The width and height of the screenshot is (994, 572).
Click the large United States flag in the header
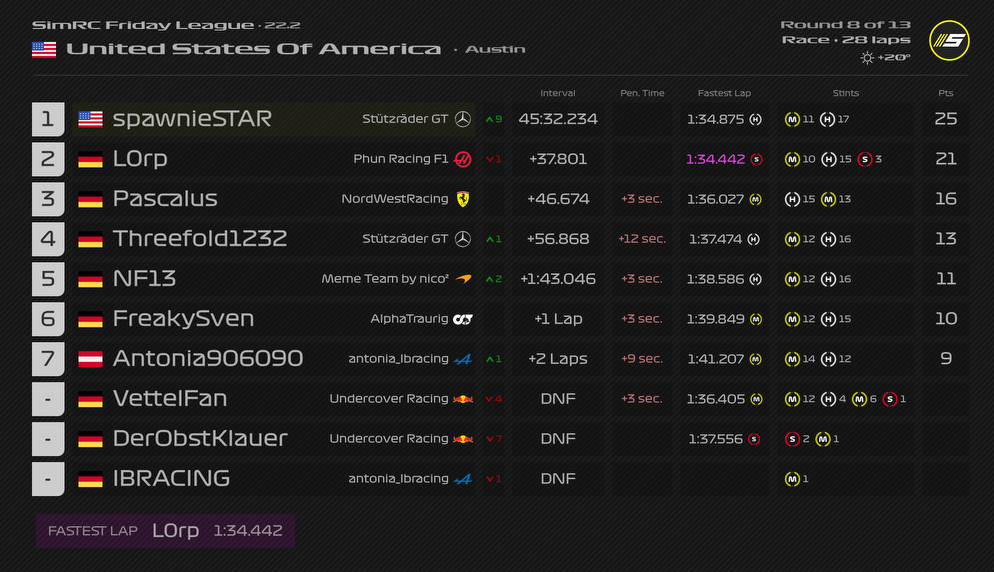click(x=44, y=49)
